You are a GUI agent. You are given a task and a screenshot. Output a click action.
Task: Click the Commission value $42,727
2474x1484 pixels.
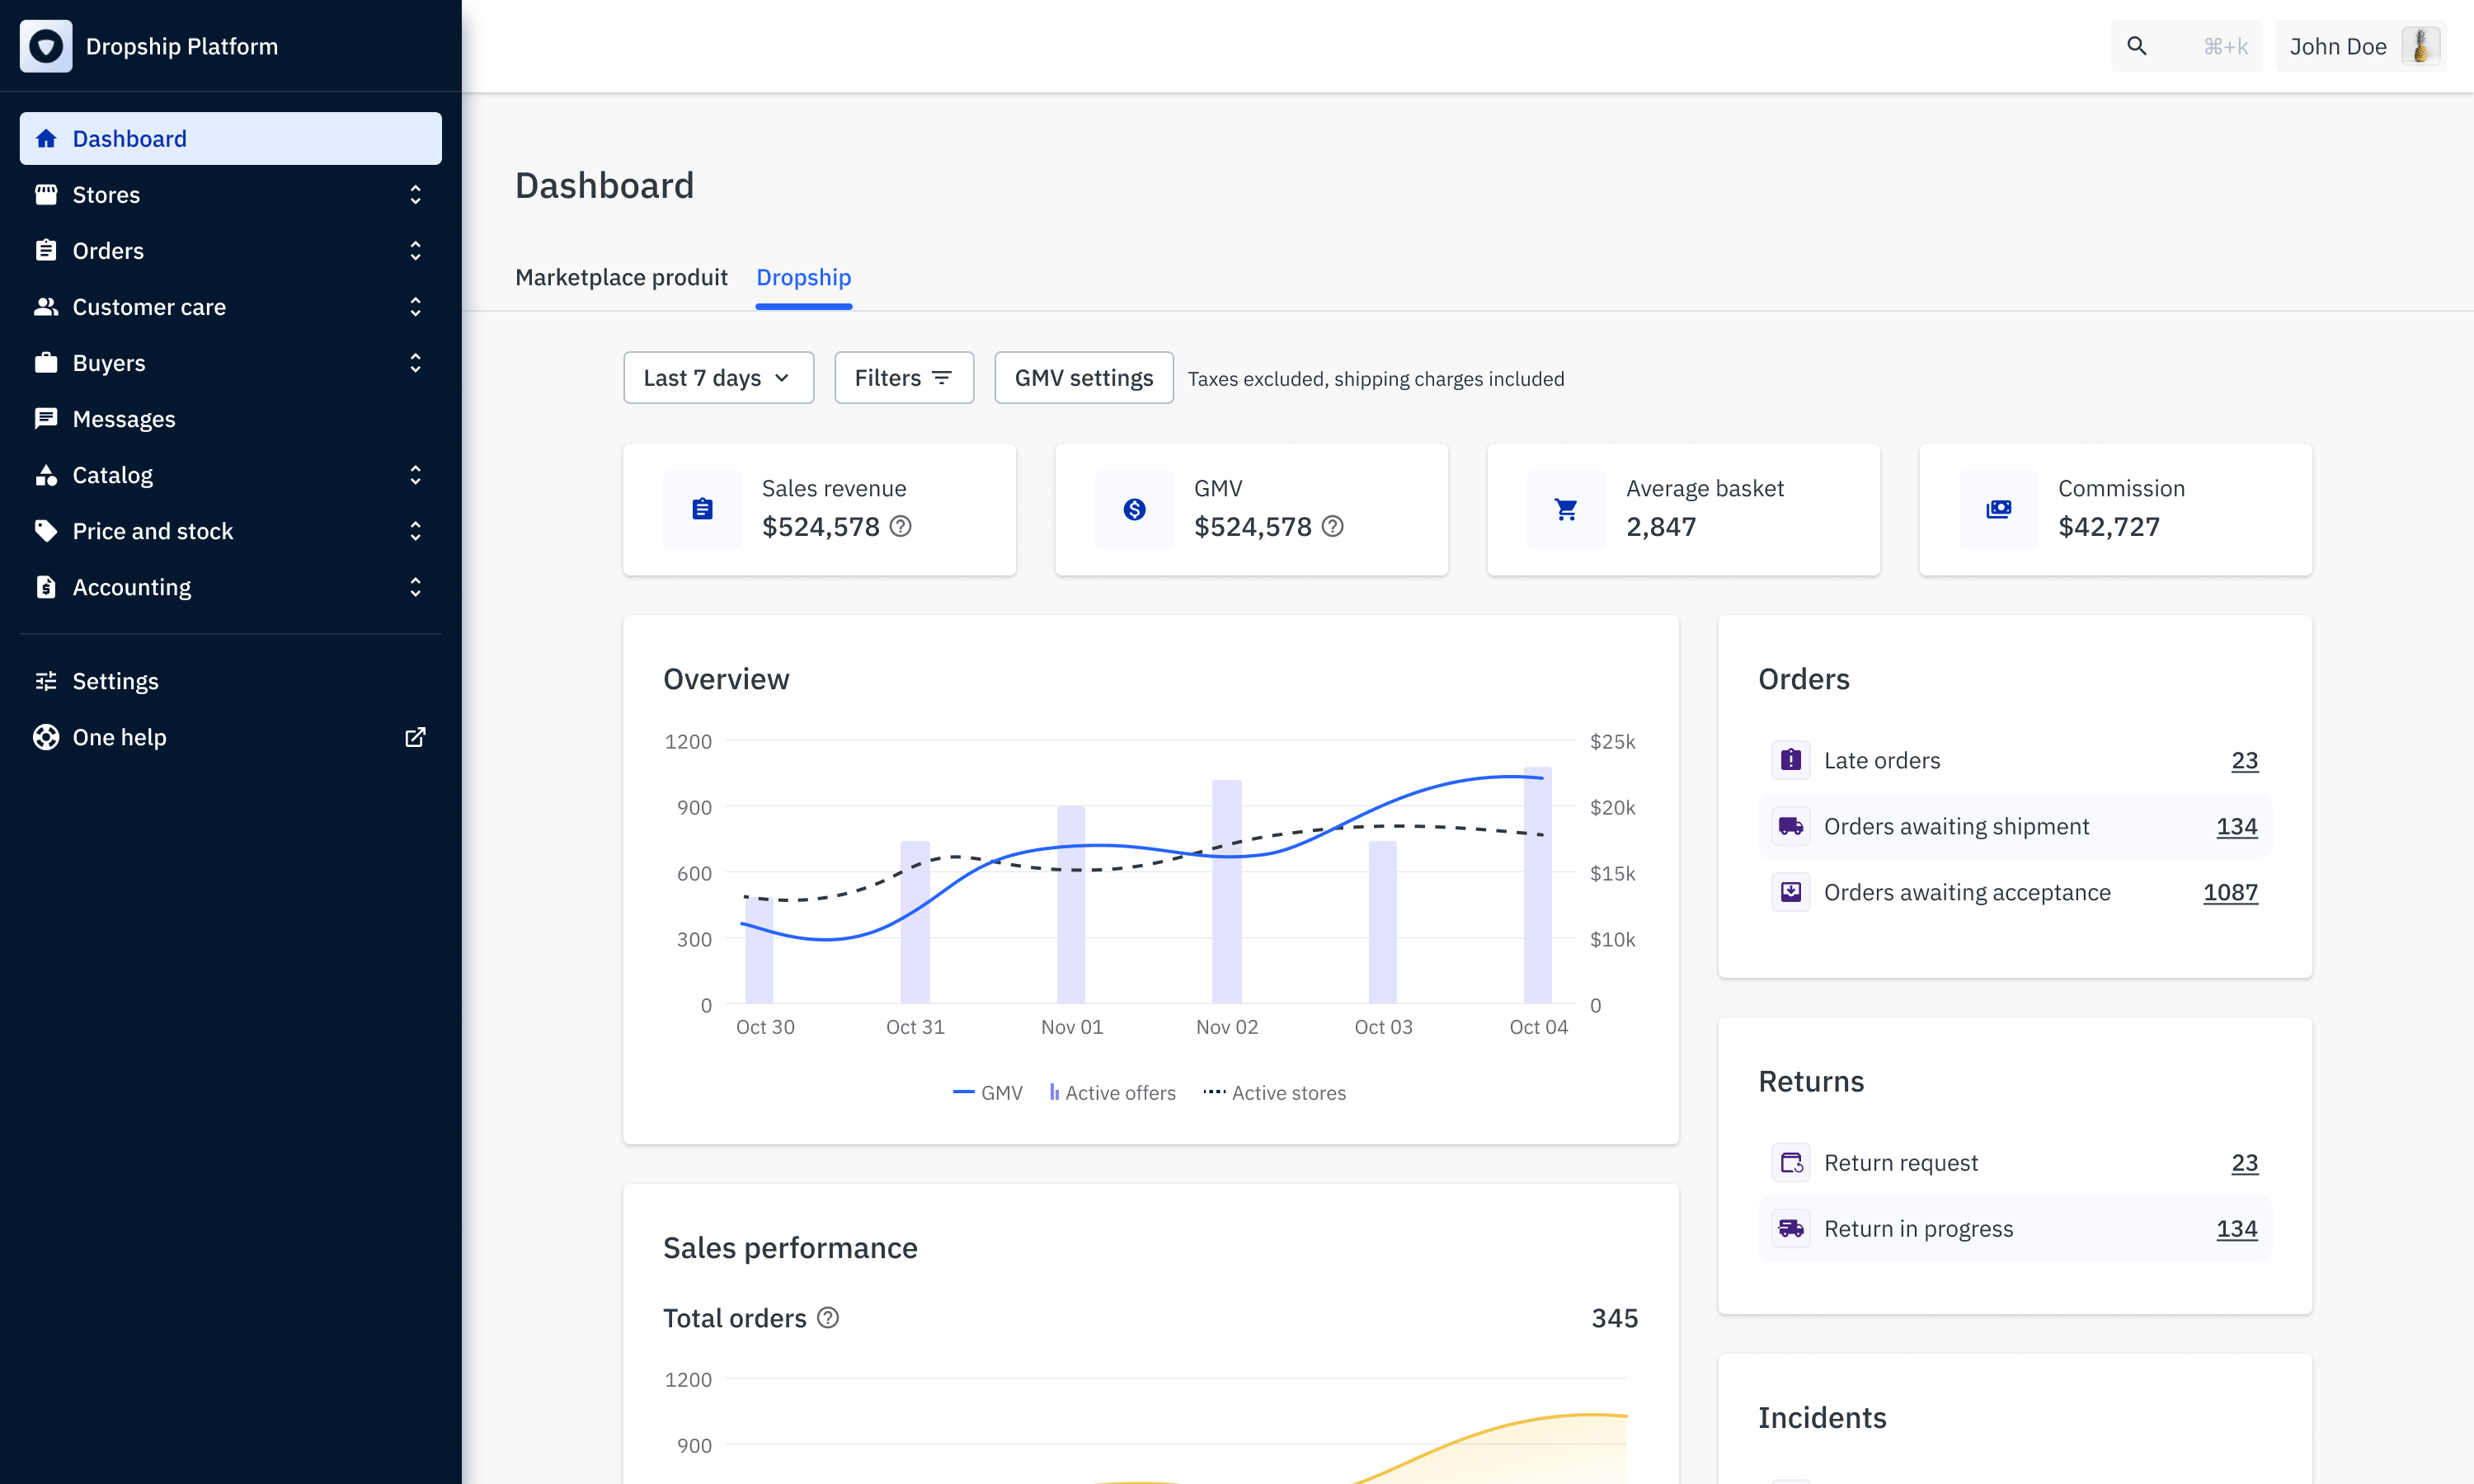[x=2109, y=526]
